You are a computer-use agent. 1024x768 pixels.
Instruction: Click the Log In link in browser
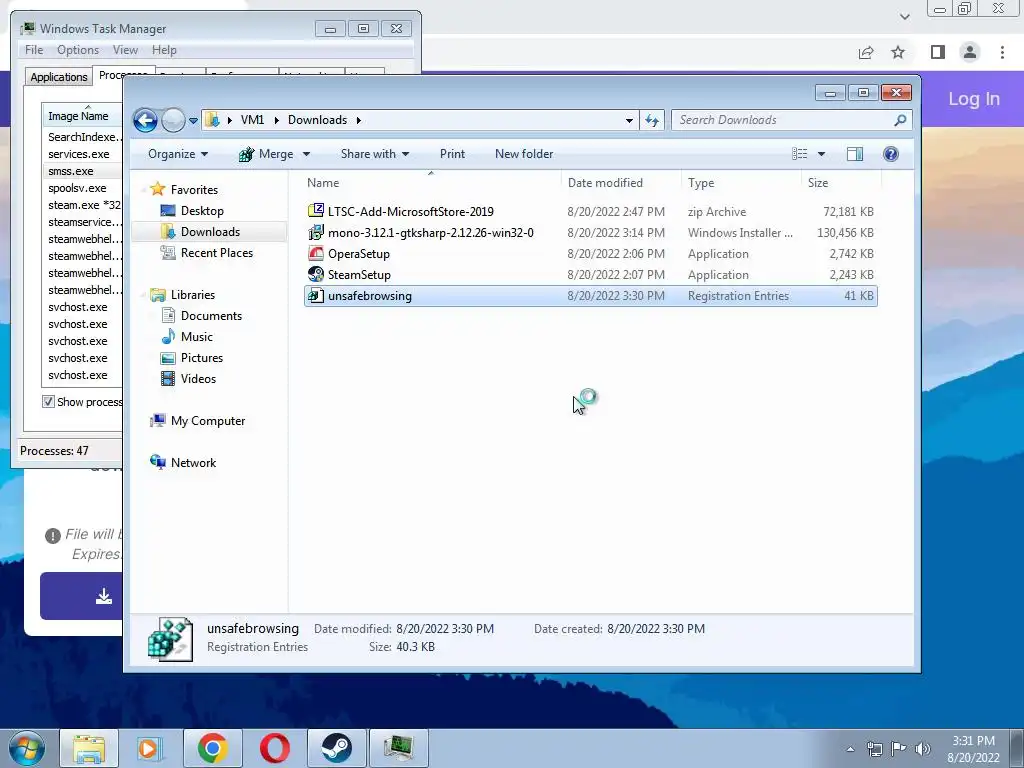[974, 99]
